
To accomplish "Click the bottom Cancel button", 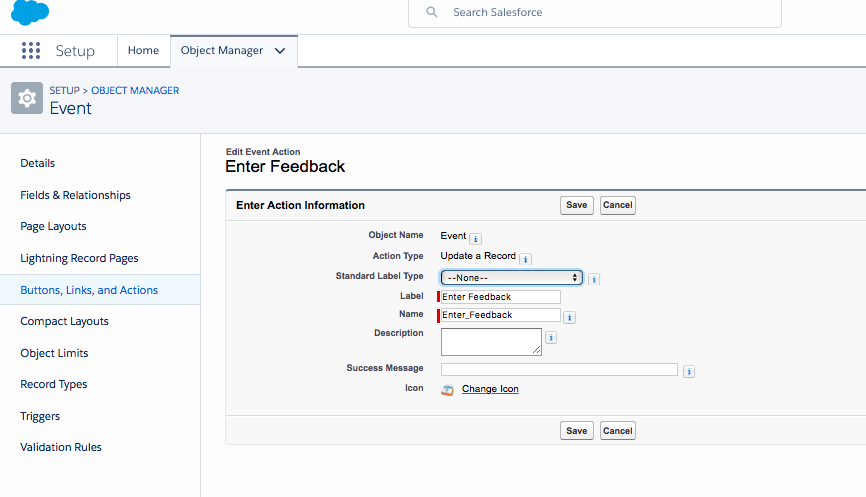I will tap(617, 431).
